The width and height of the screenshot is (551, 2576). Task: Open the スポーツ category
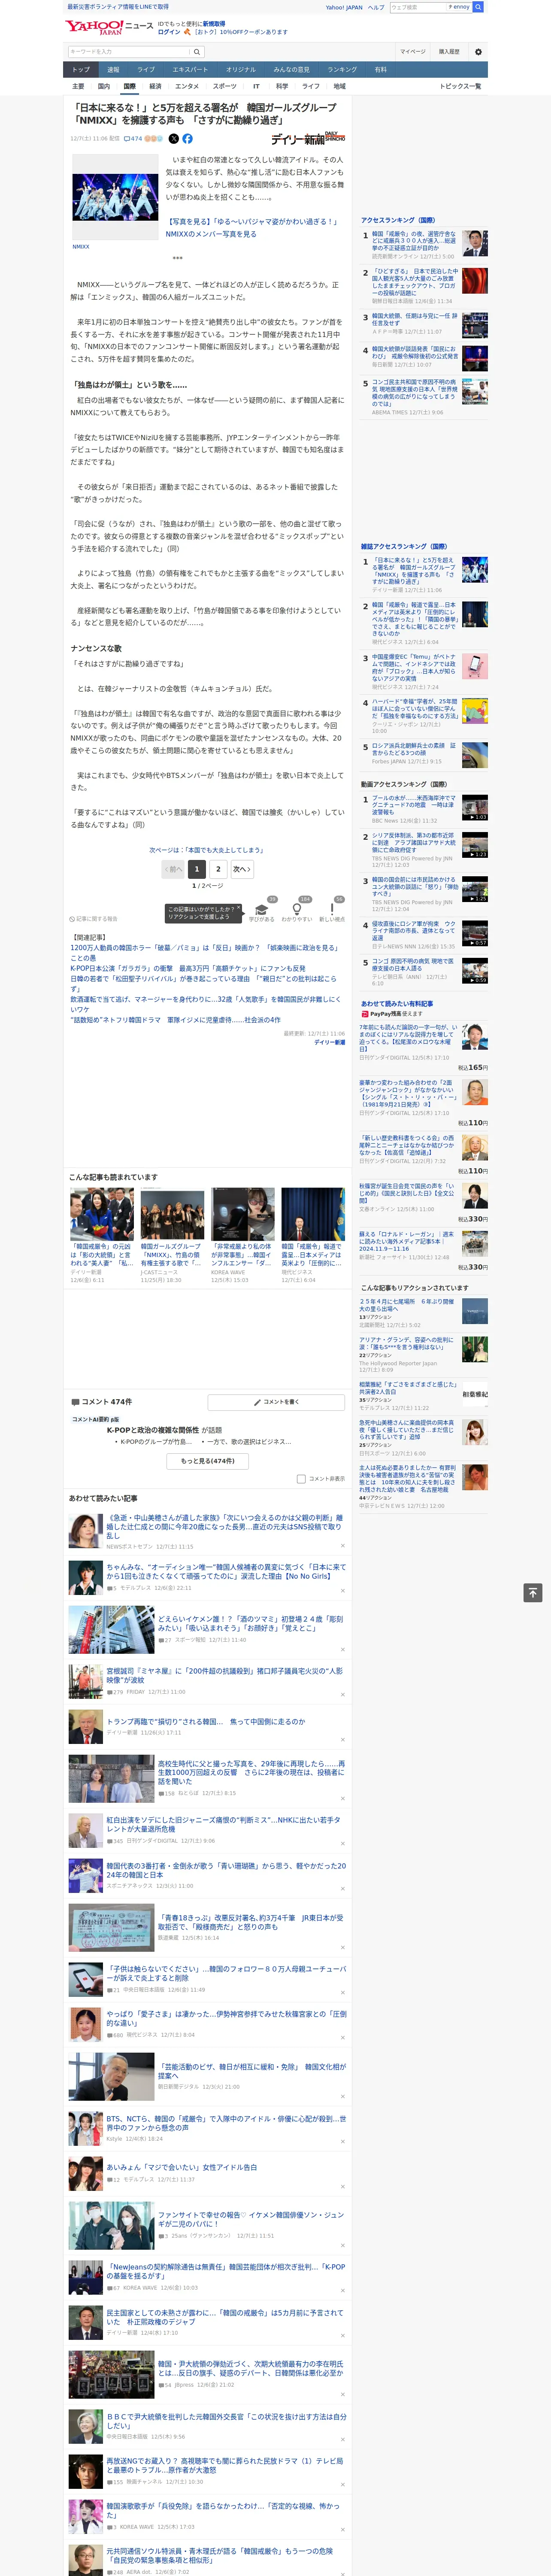click(x=225, y=86)
